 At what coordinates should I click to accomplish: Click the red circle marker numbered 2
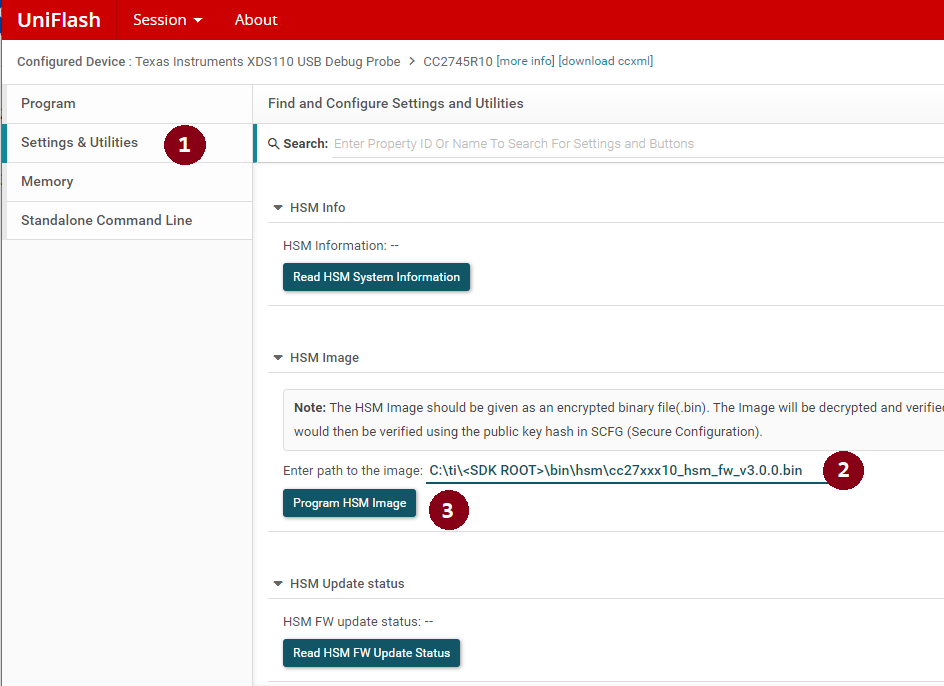click(x=843, y=470)
